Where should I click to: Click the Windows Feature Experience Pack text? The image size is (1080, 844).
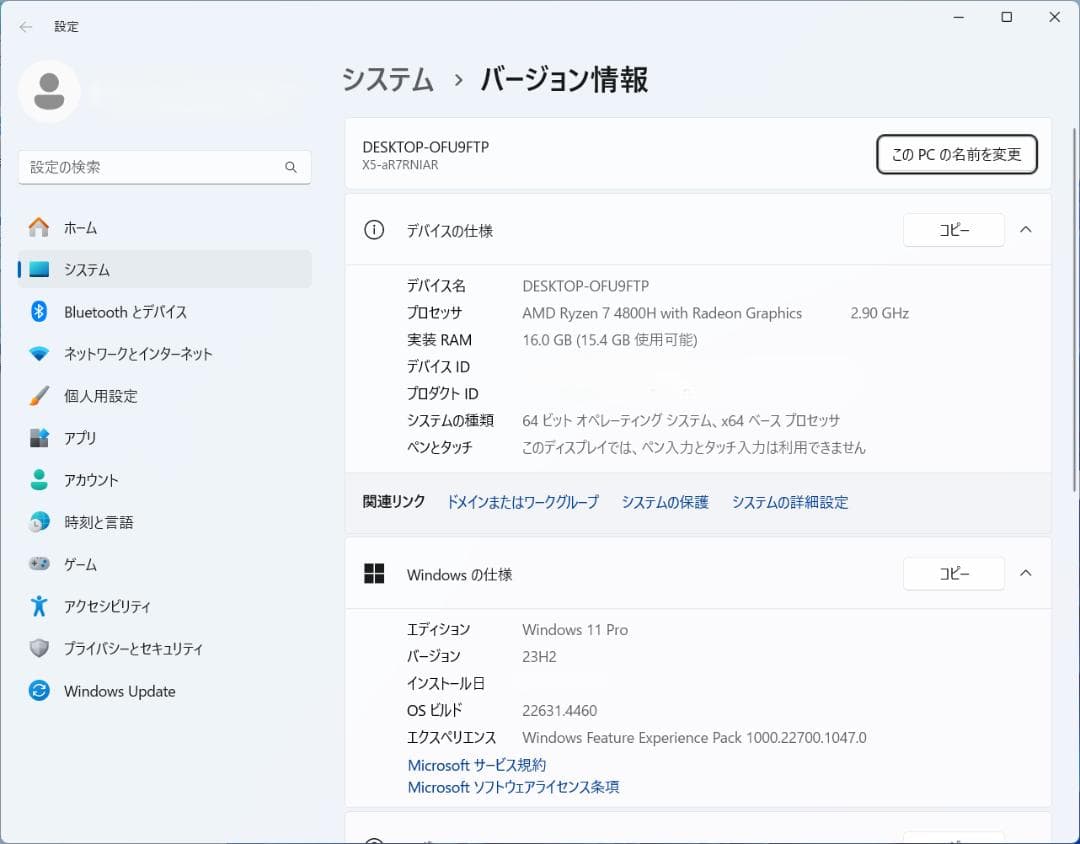(x=694, y=738)
